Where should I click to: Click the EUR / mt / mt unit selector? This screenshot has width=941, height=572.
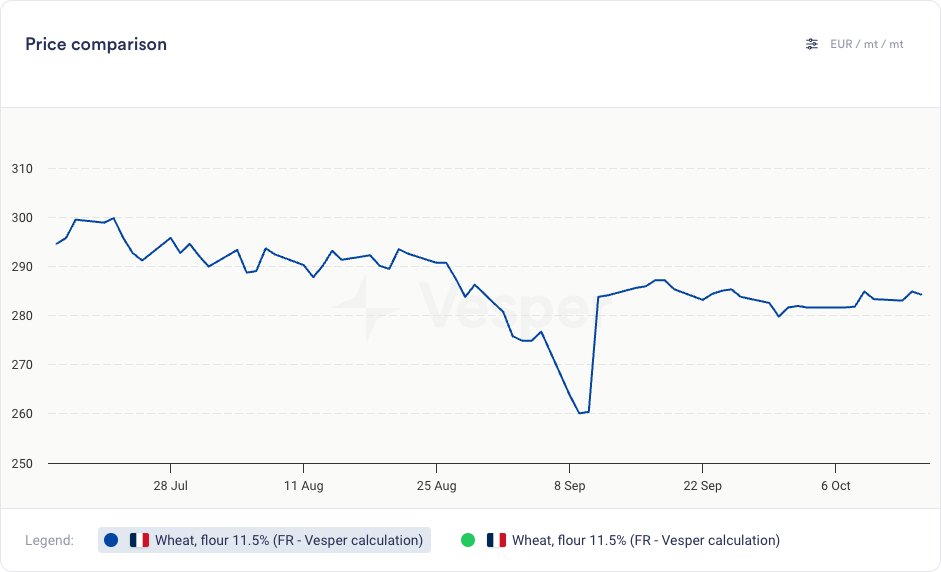coord(866,44)
